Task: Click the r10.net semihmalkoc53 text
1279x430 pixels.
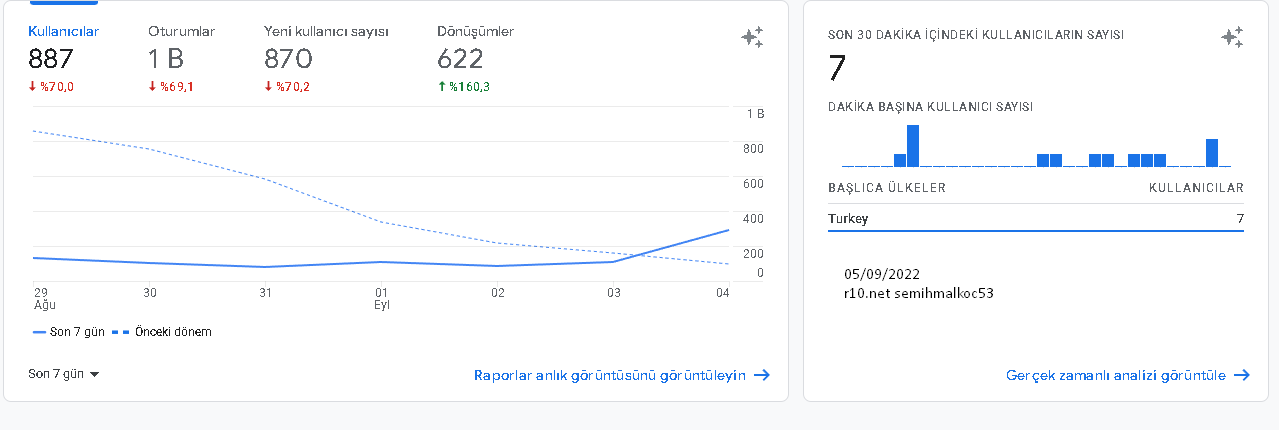Action: 919,293
